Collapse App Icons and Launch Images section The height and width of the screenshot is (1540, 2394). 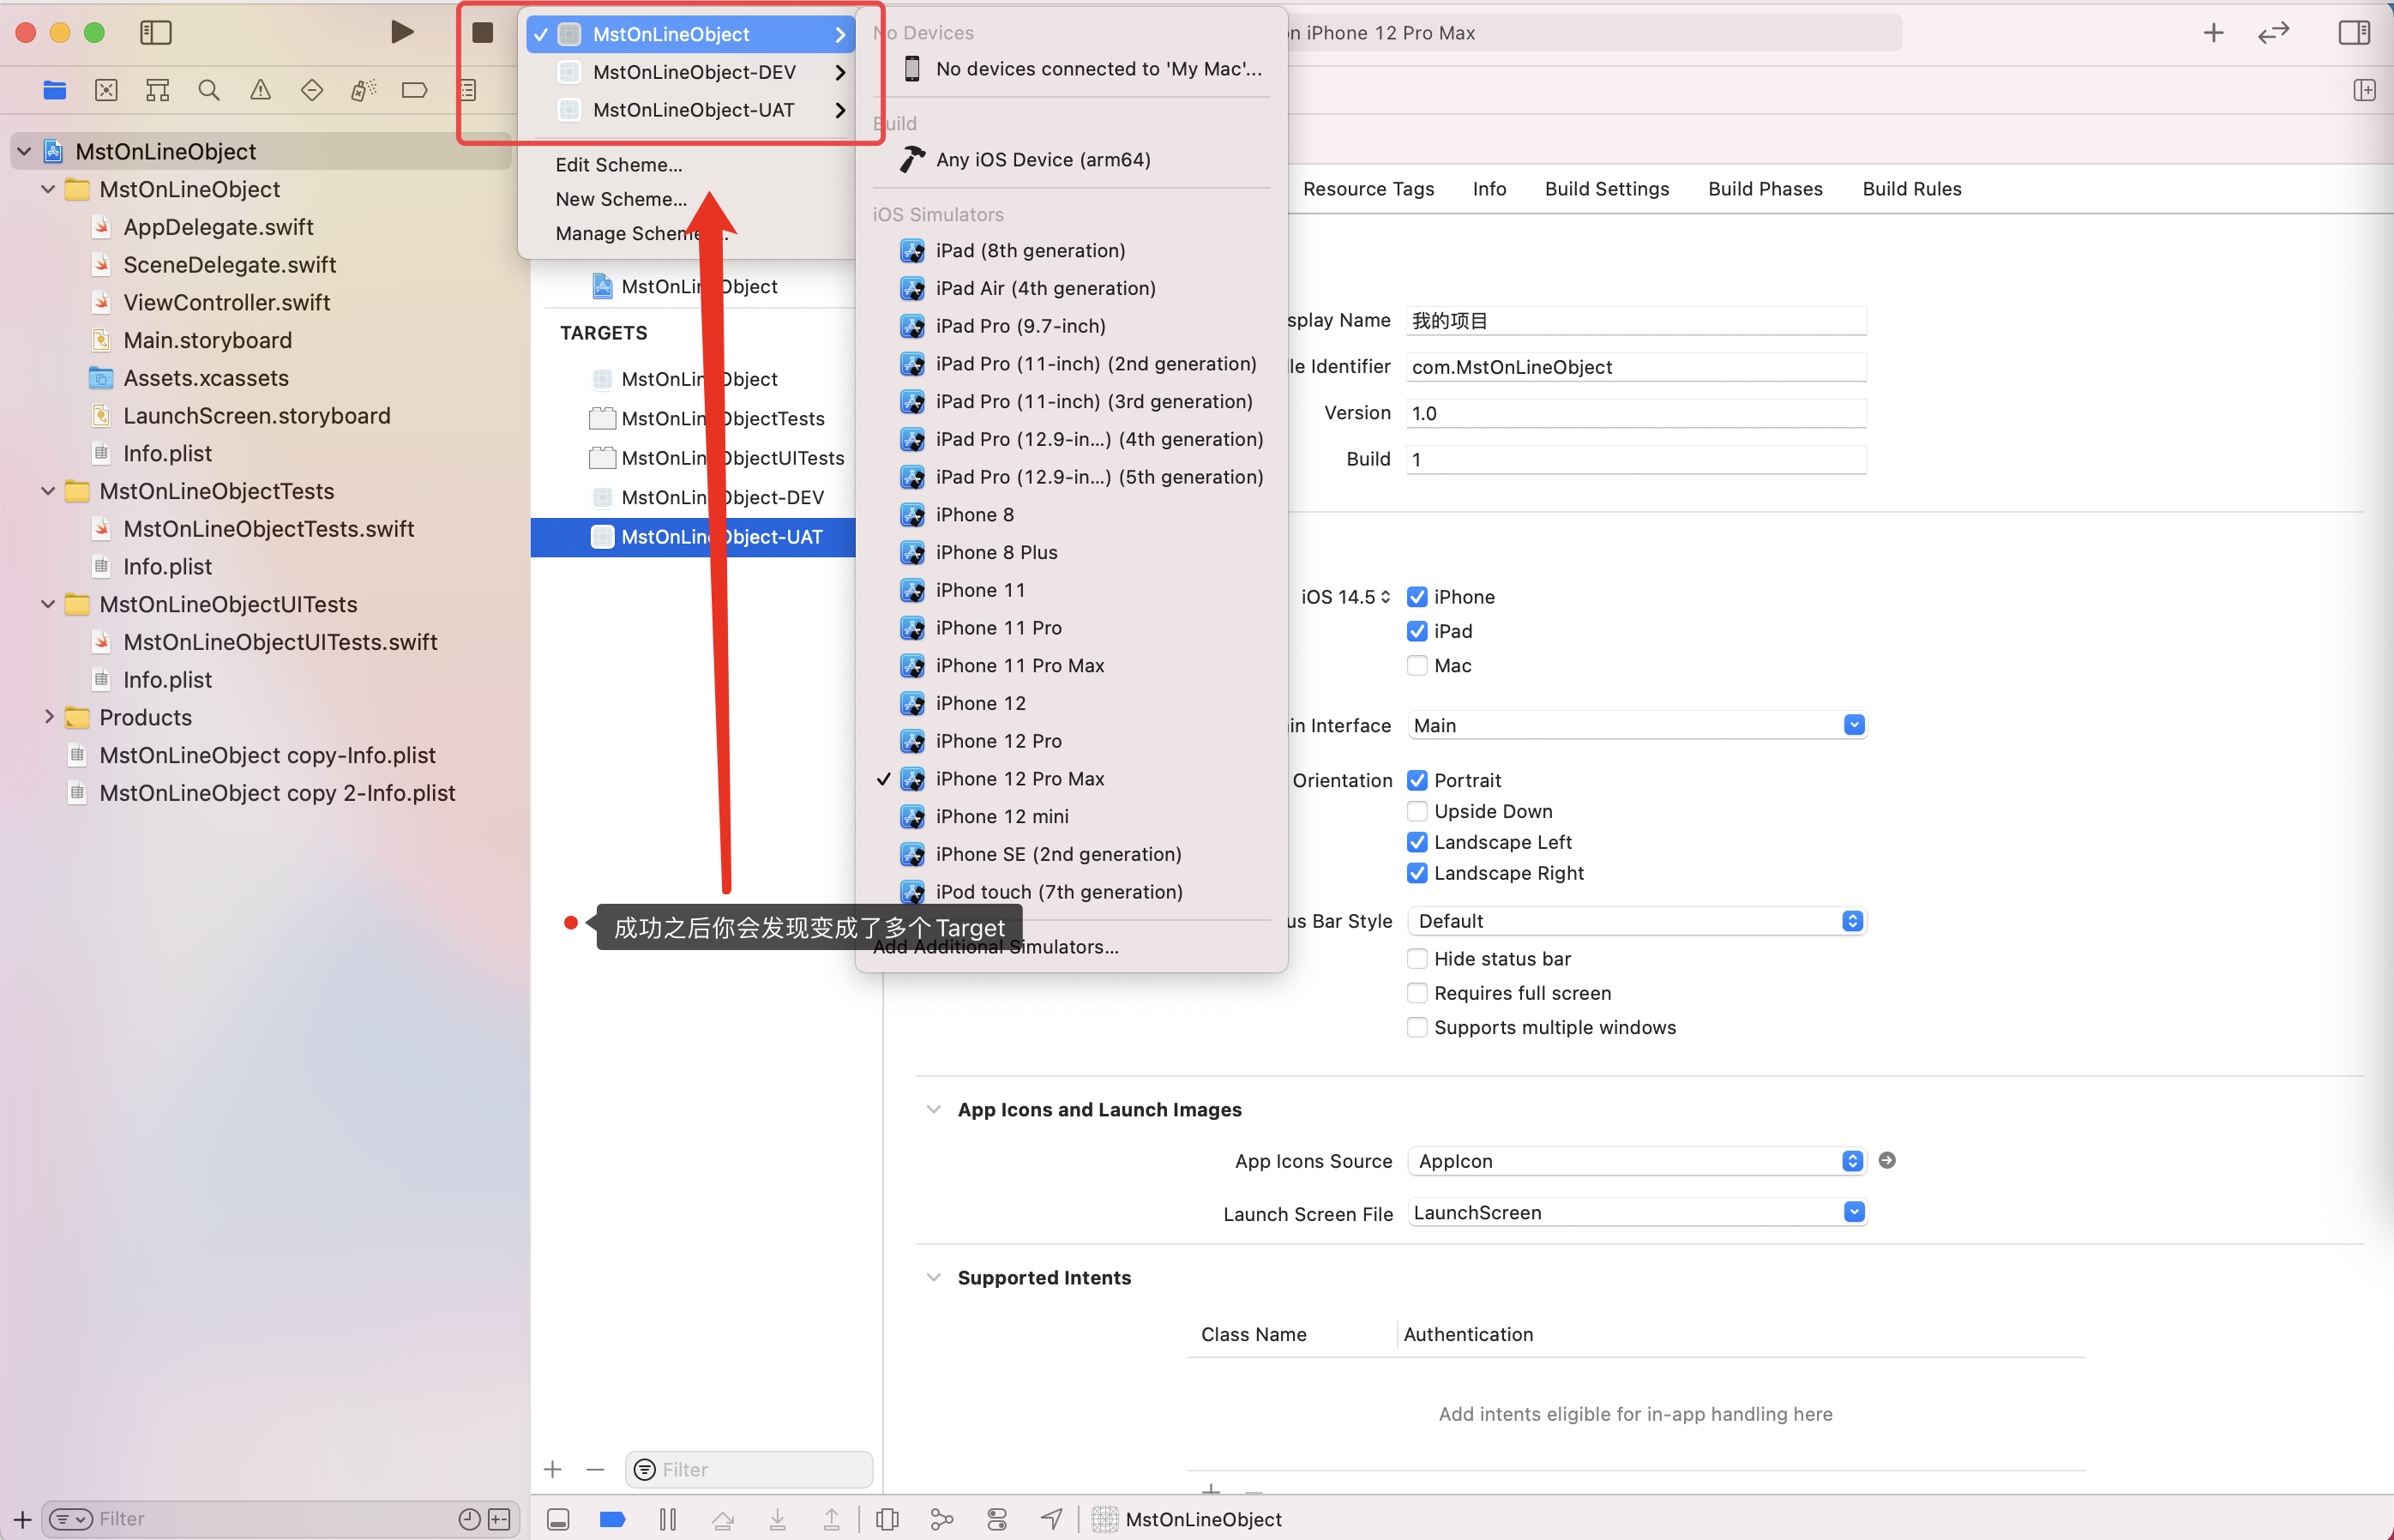[x=934, y=1110]
